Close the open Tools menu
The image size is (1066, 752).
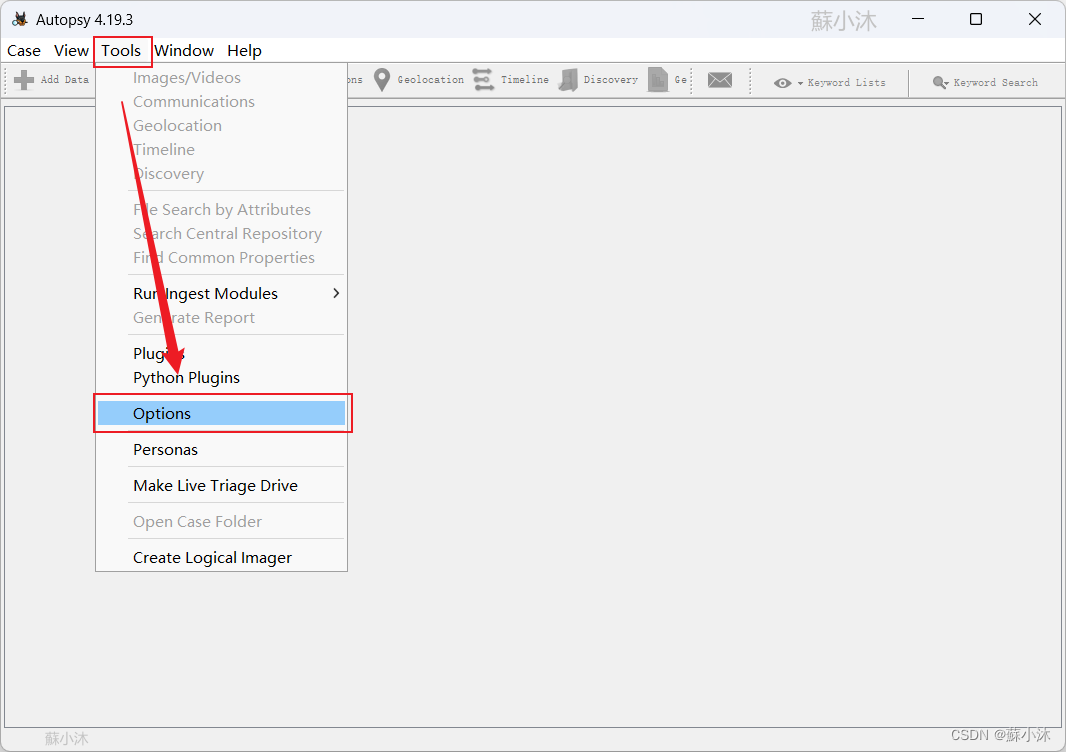[x=122, y=51]
